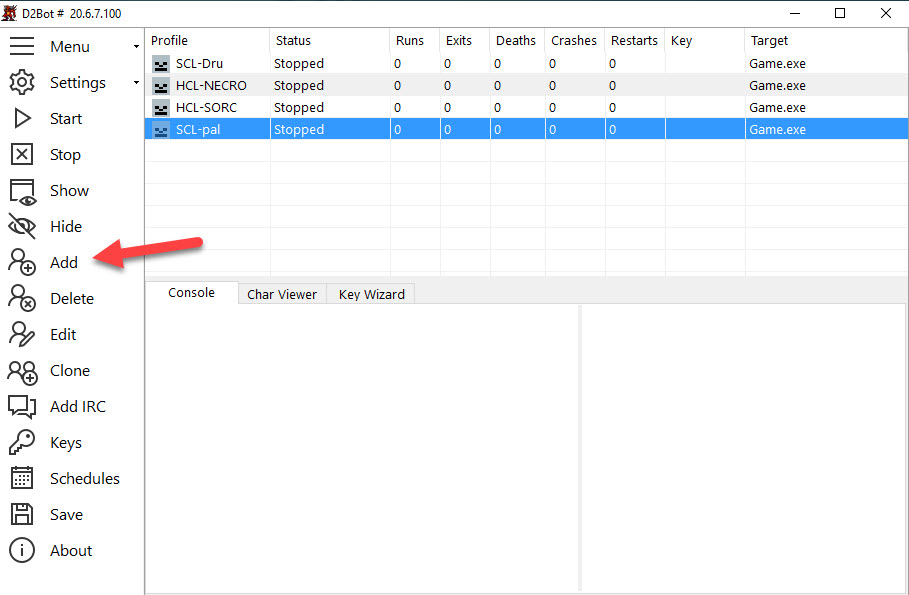Click the Crashes column header

tap(575, 41)
